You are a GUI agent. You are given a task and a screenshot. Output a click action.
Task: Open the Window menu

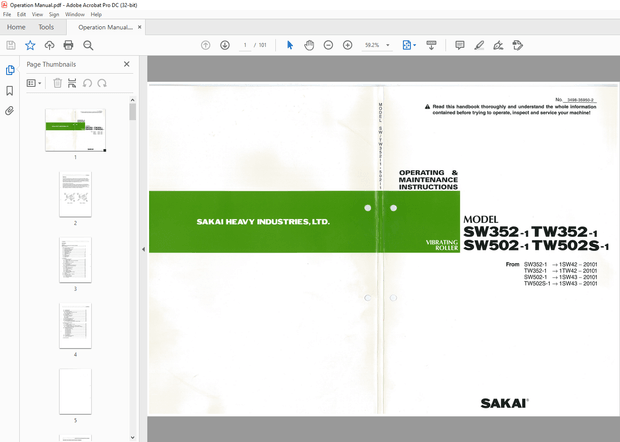pos(75,14)
